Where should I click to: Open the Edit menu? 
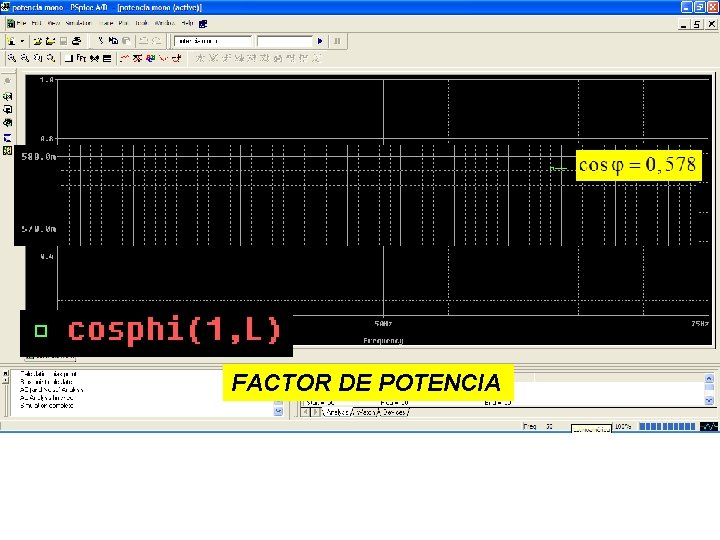pos(36,23)
